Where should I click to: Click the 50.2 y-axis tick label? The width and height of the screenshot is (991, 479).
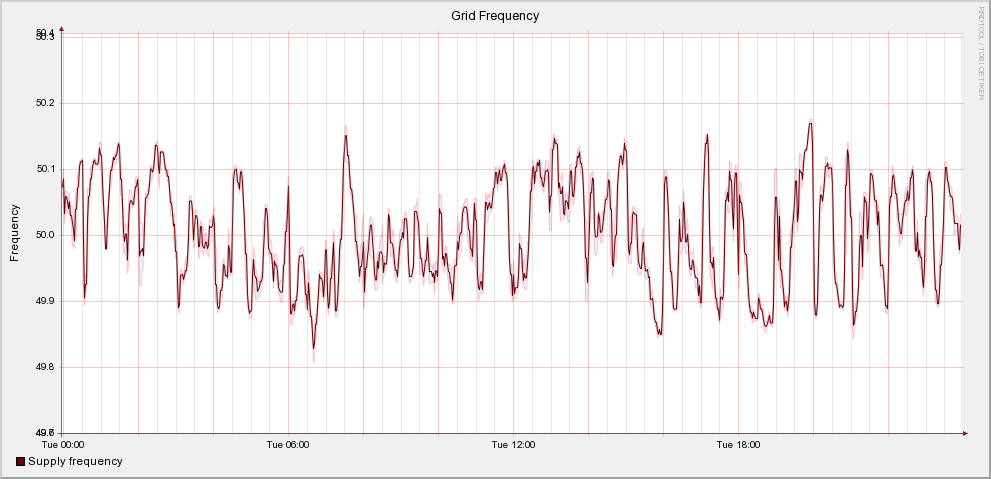tap(45, 103)
